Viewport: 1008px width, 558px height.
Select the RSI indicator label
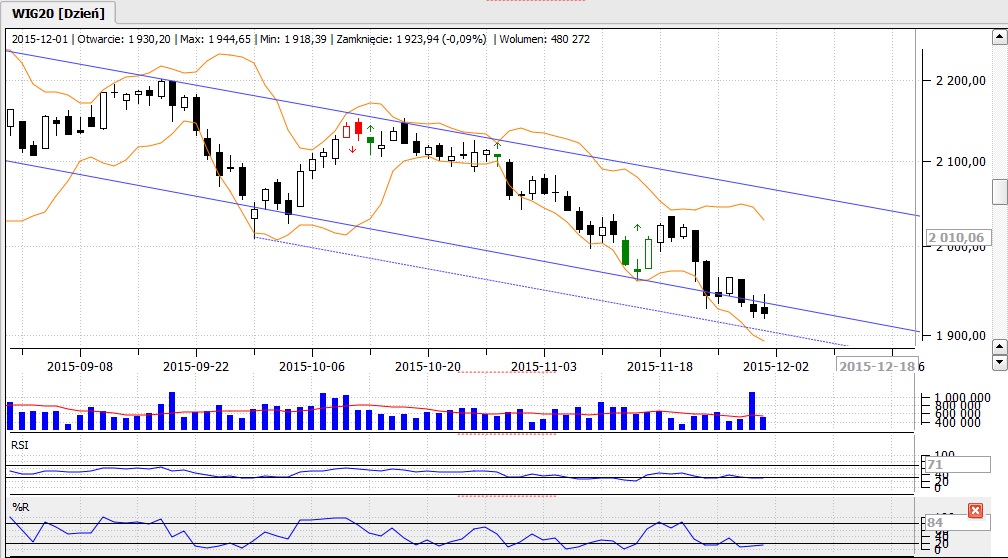click(20, 441)
